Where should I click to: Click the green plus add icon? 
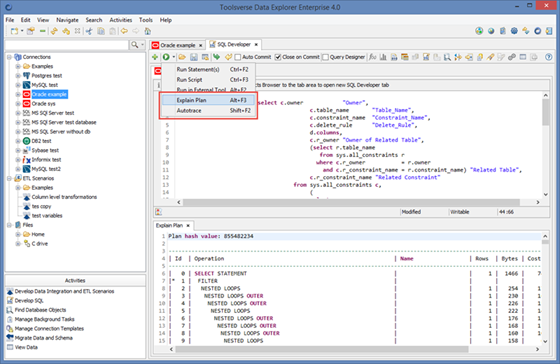pyautogui.click(x=155, y=57)
